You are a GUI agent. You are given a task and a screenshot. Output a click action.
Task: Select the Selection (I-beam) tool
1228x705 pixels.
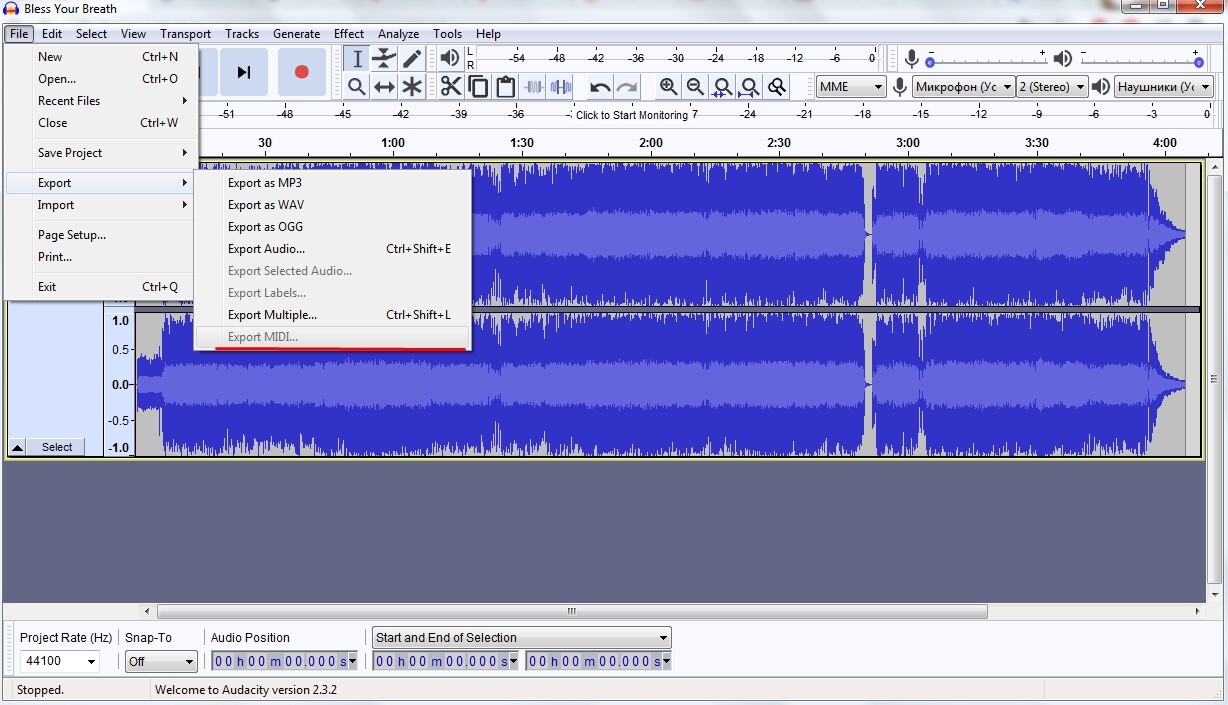[x=357, y=59]
